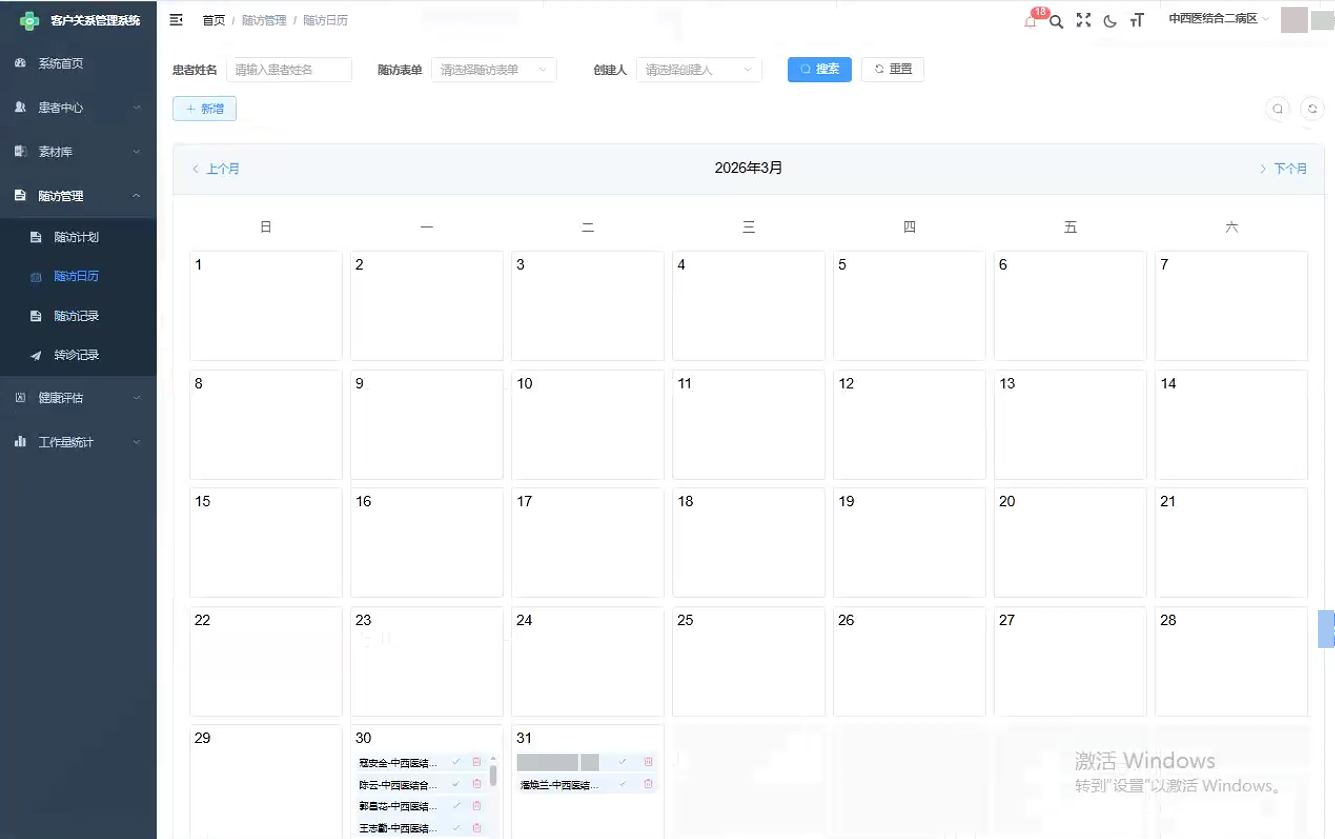Mark the 寇安全 follow-up as done with checkmark

coord(457,762)
